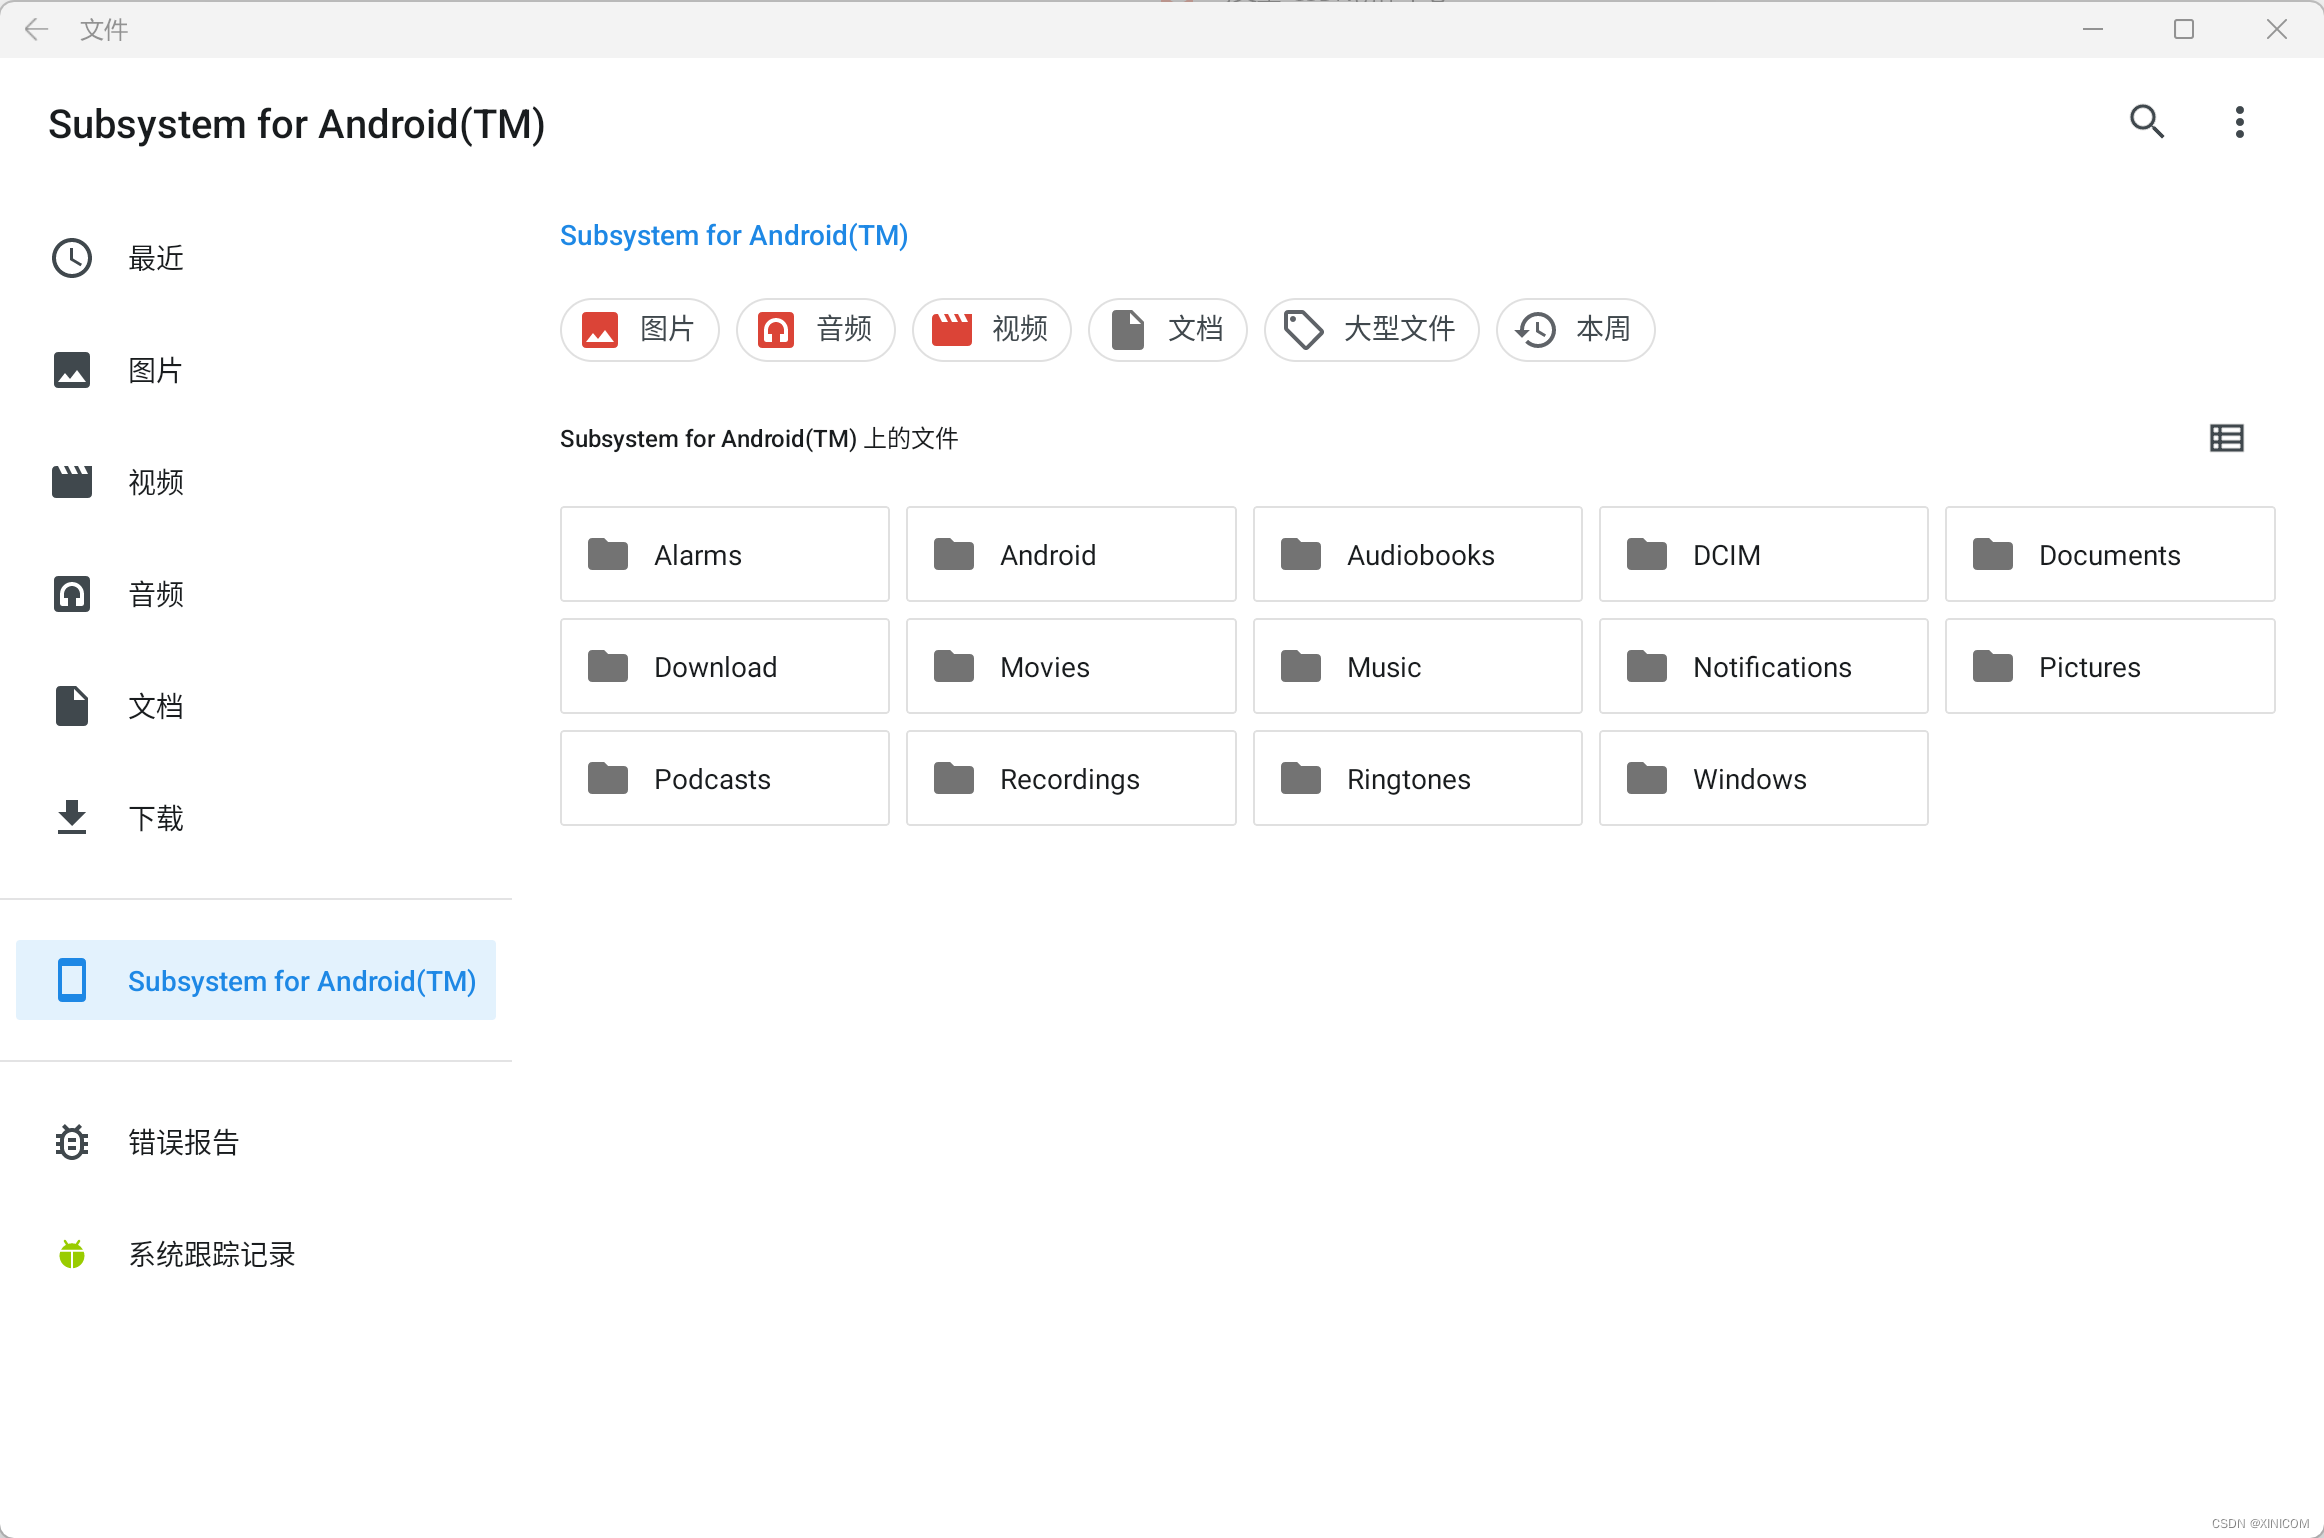2324x1538 pixels.
Task: Open the Download folder
Action: coord(724,666)
